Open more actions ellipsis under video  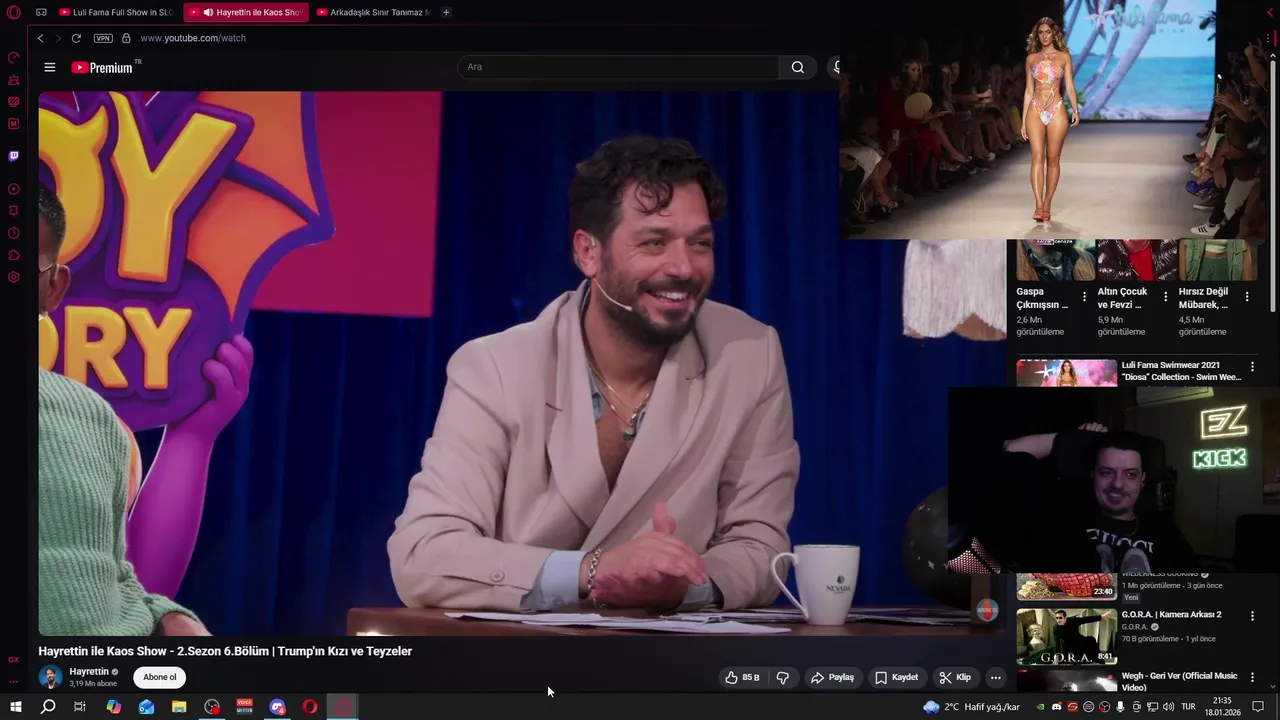pyautogui.click(x=995, y=677)
